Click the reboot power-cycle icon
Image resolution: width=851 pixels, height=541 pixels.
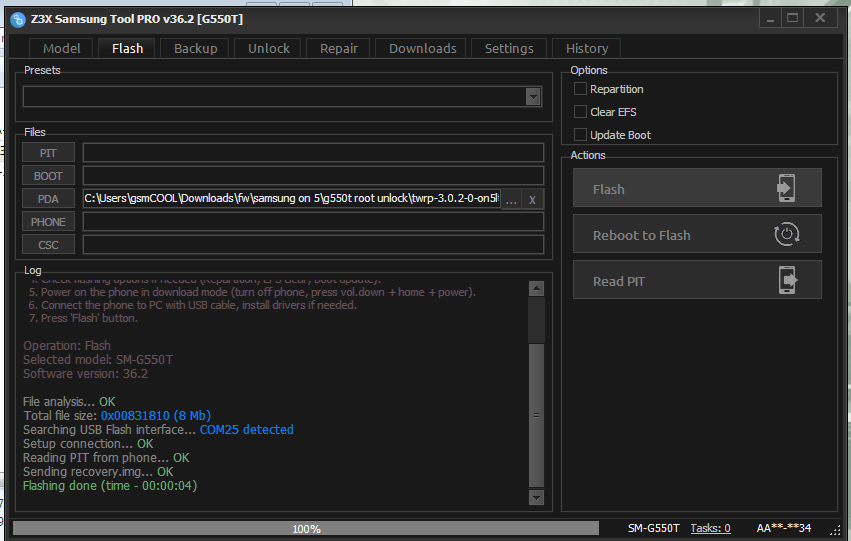[x=786, y=234]
